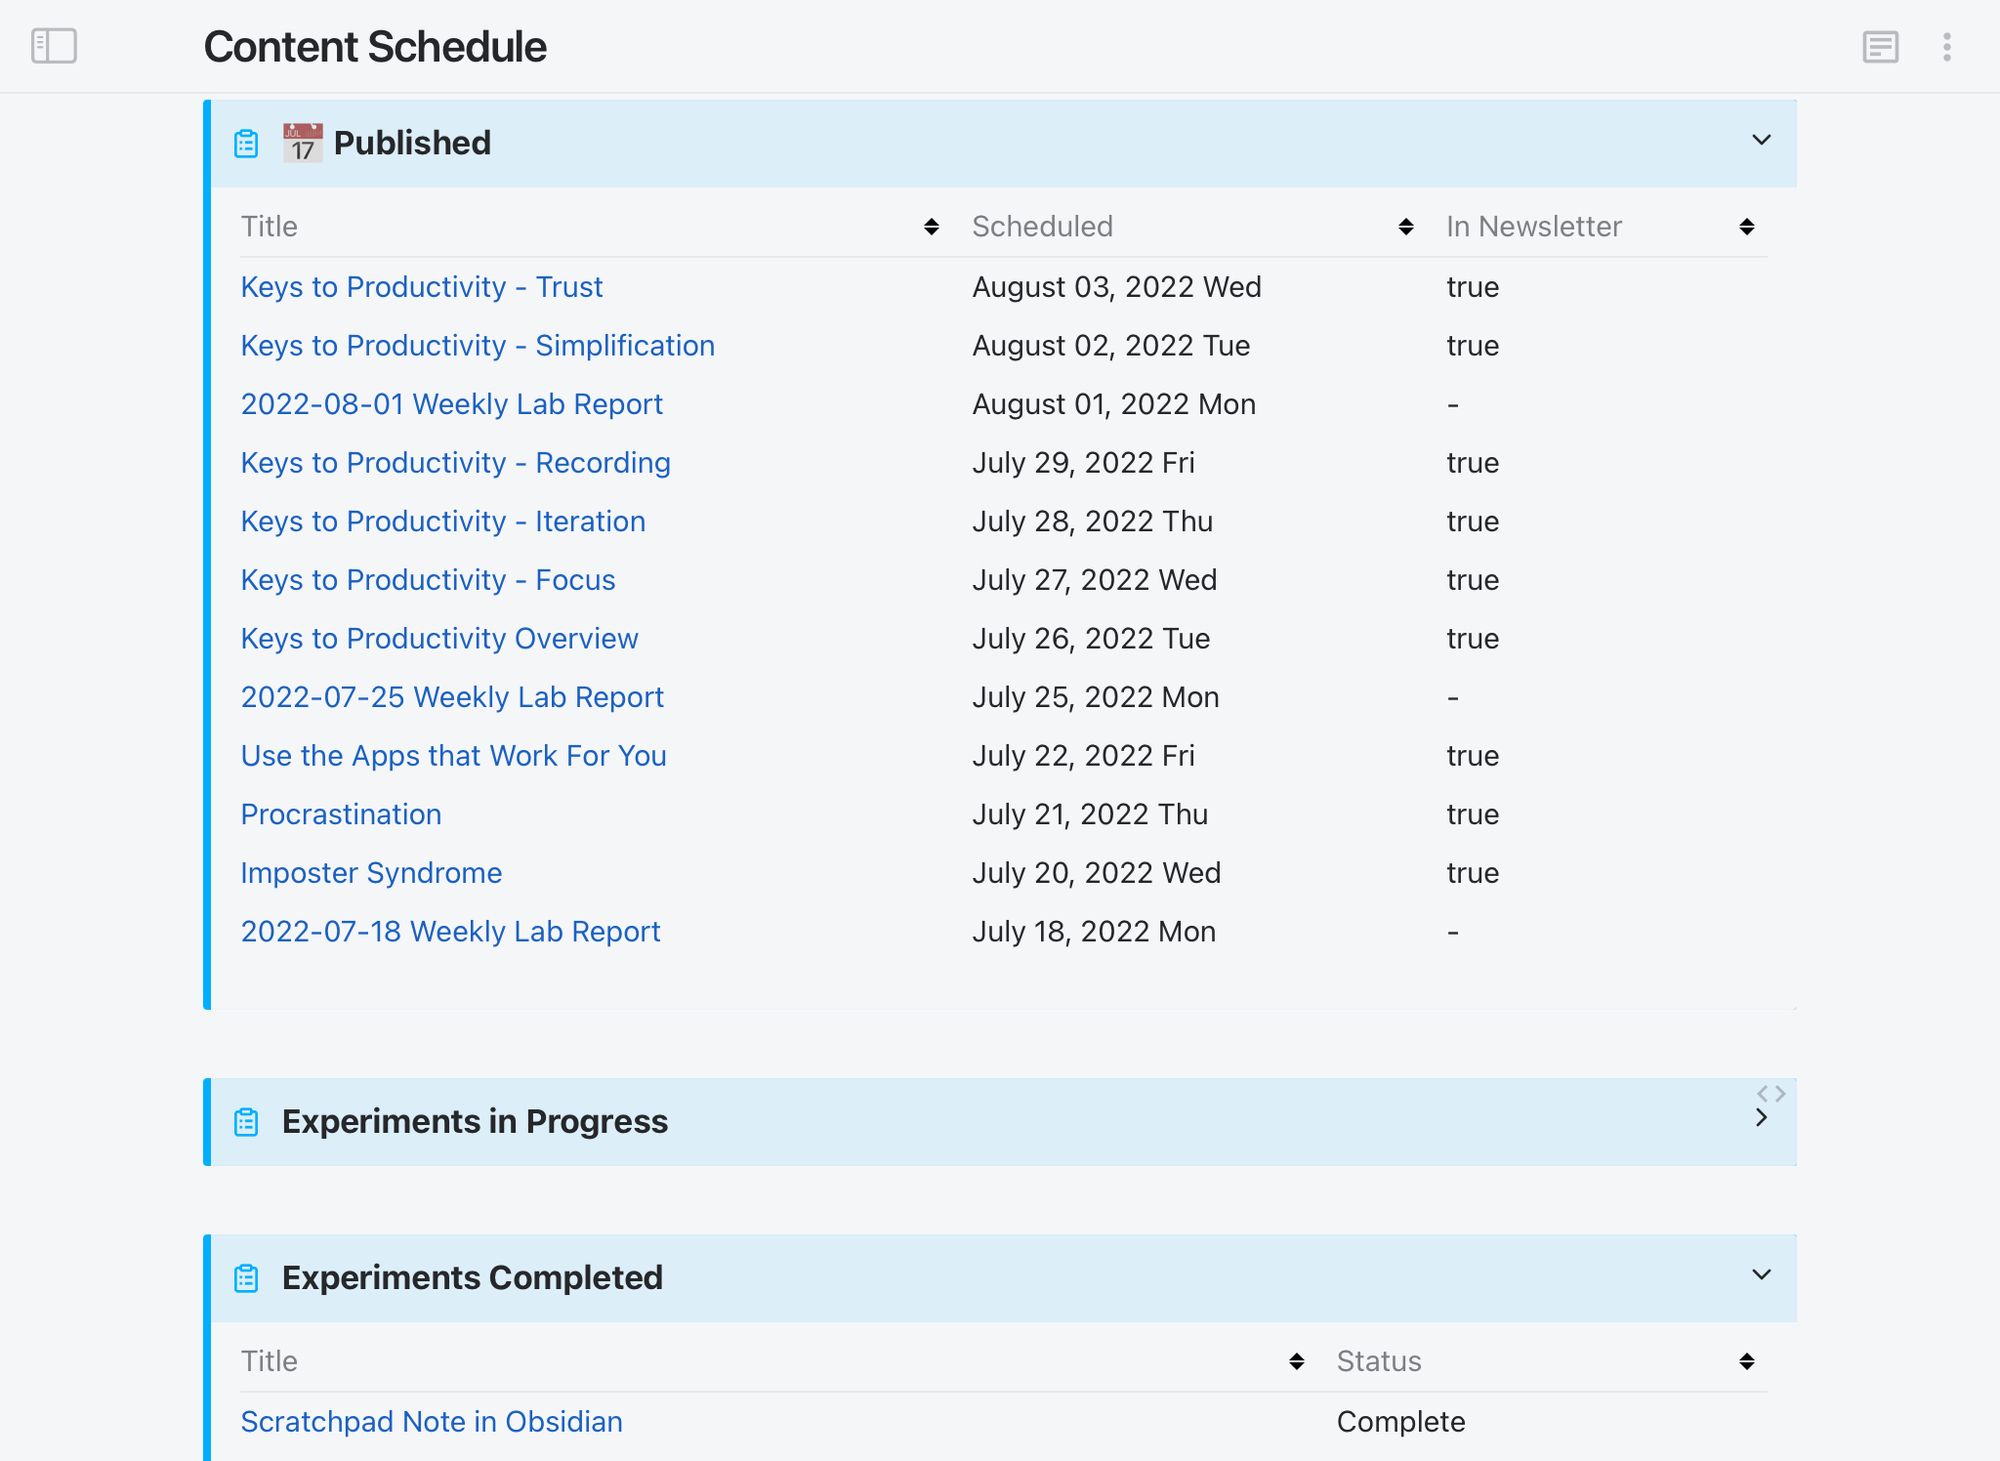
Task: Open Keys to Productivity - Focus note
Action: coord(428,580)
